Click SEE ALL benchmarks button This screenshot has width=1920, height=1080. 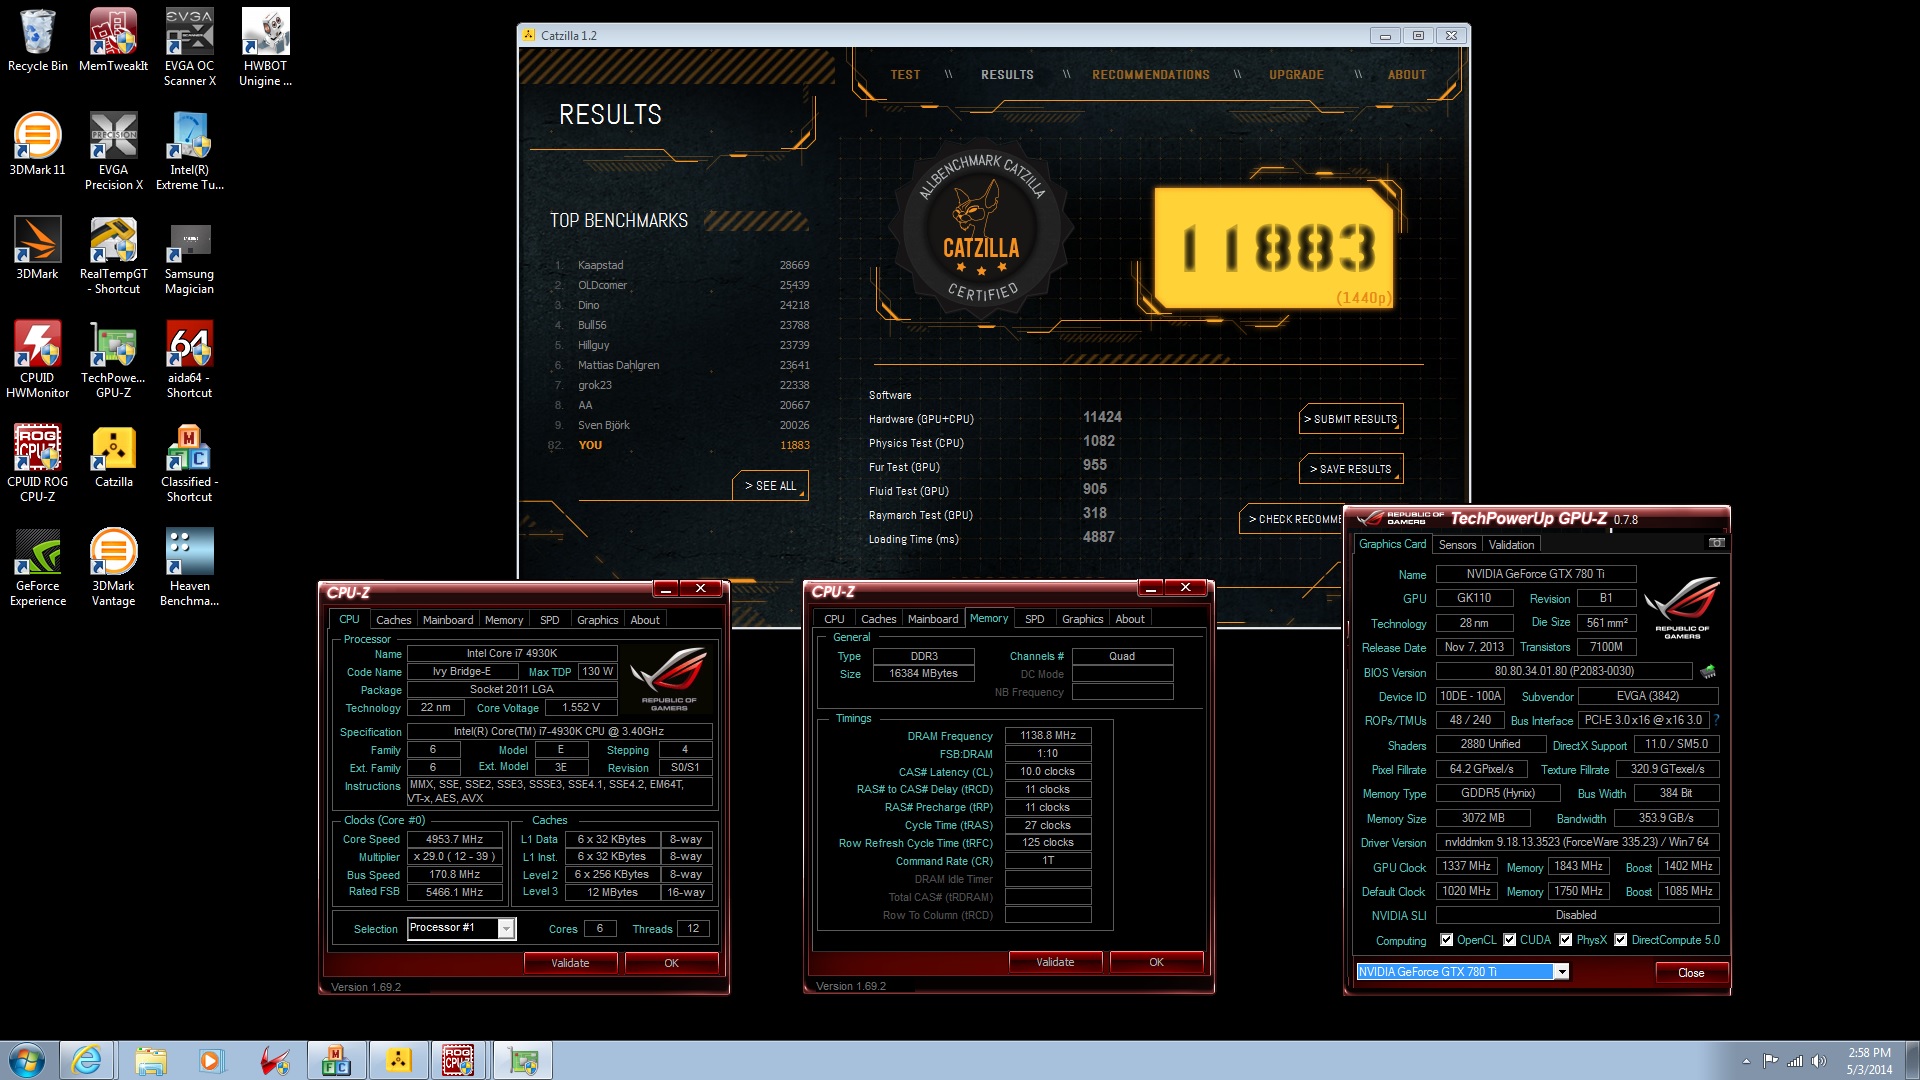pos(770,486)
